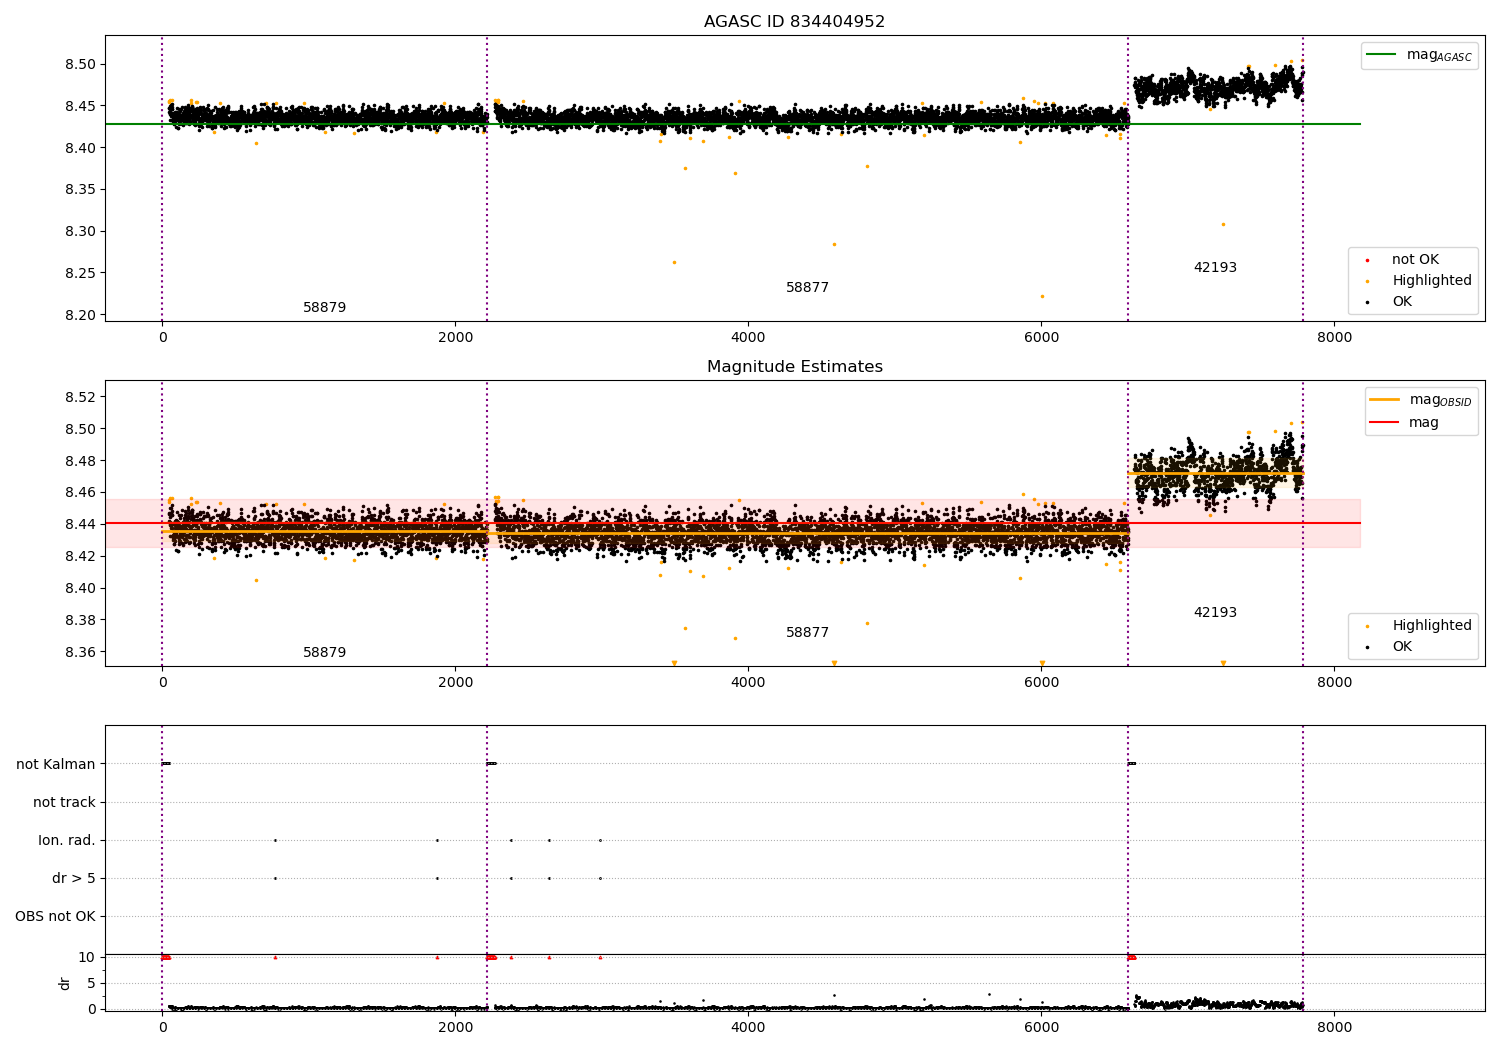
Task: Click the rotated 'dr' axis label
Action: (64, 983)
